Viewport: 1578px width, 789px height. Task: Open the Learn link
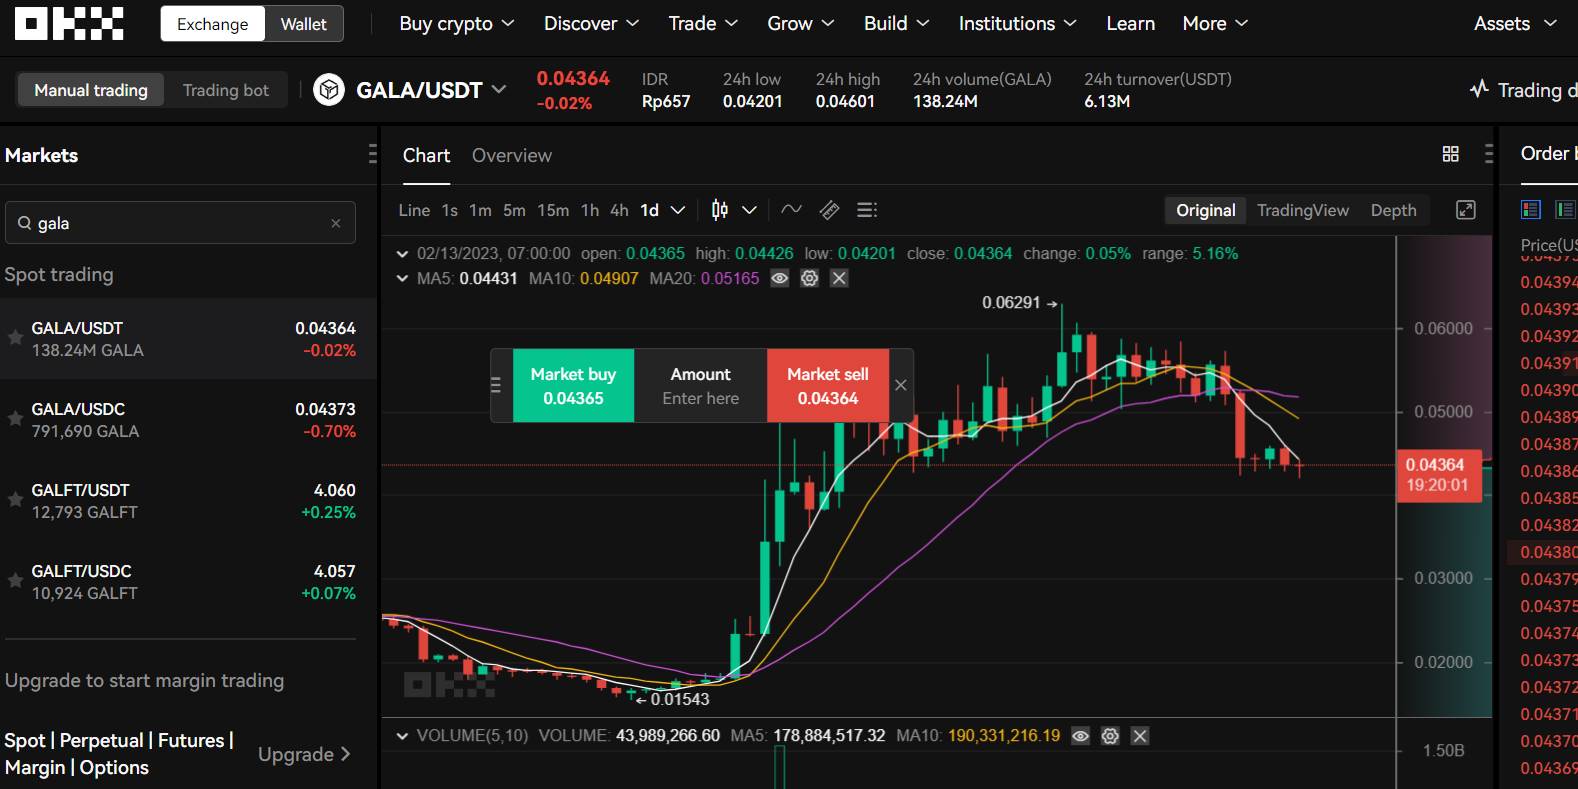coord(1130,24)
